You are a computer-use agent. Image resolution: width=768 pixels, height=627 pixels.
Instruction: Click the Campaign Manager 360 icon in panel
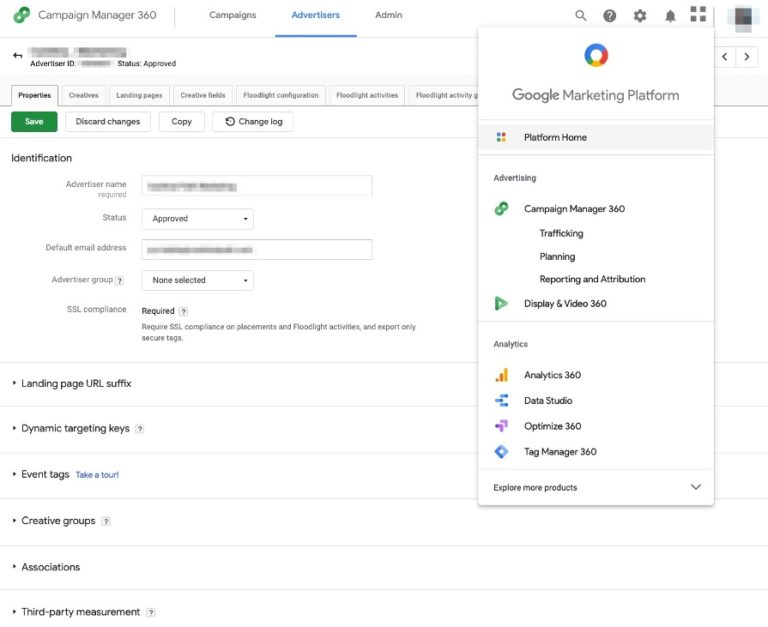pos(501,209)
